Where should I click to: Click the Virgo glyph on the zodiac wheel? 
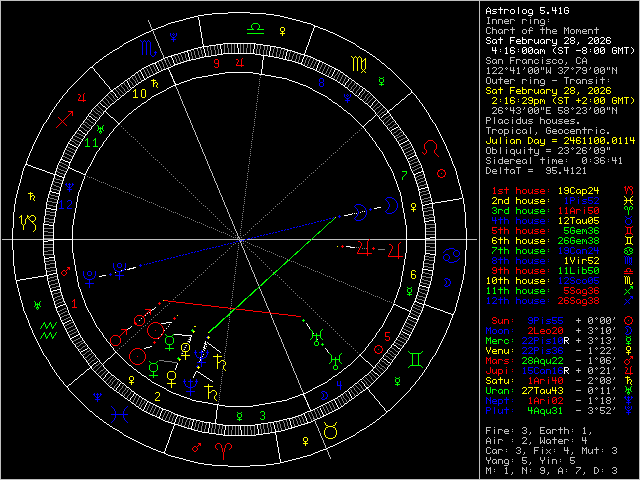pos(360,64)
